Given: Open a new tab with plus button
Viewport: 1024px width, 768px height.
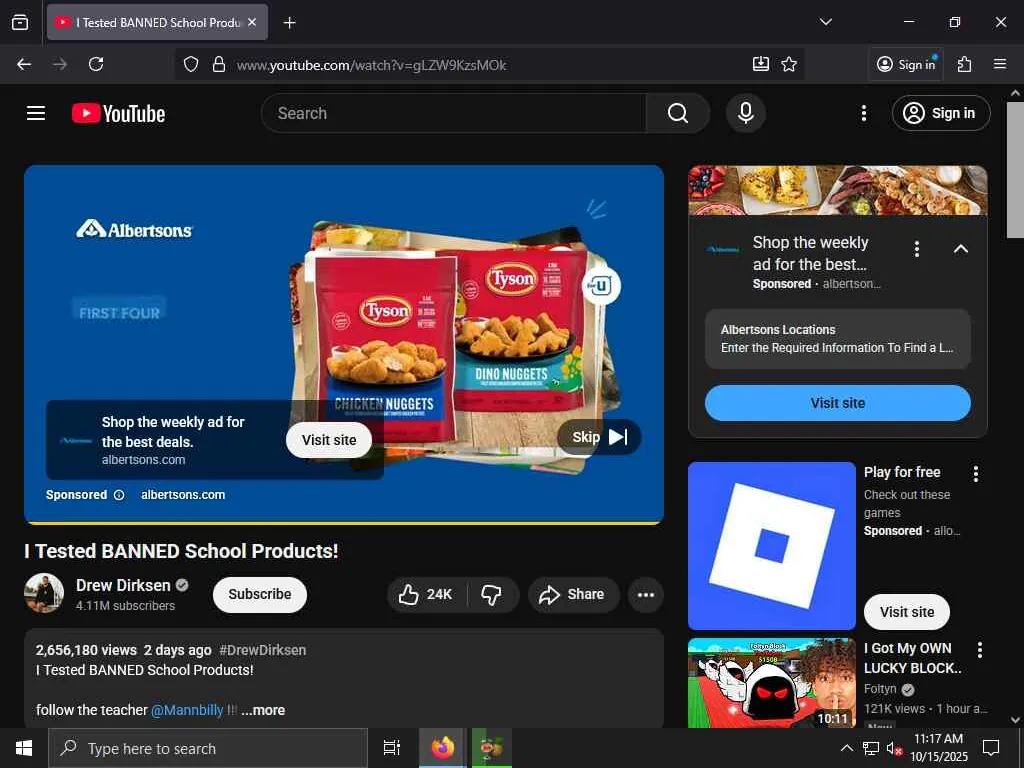Looking at the screenshot, I should coord(289,23).
